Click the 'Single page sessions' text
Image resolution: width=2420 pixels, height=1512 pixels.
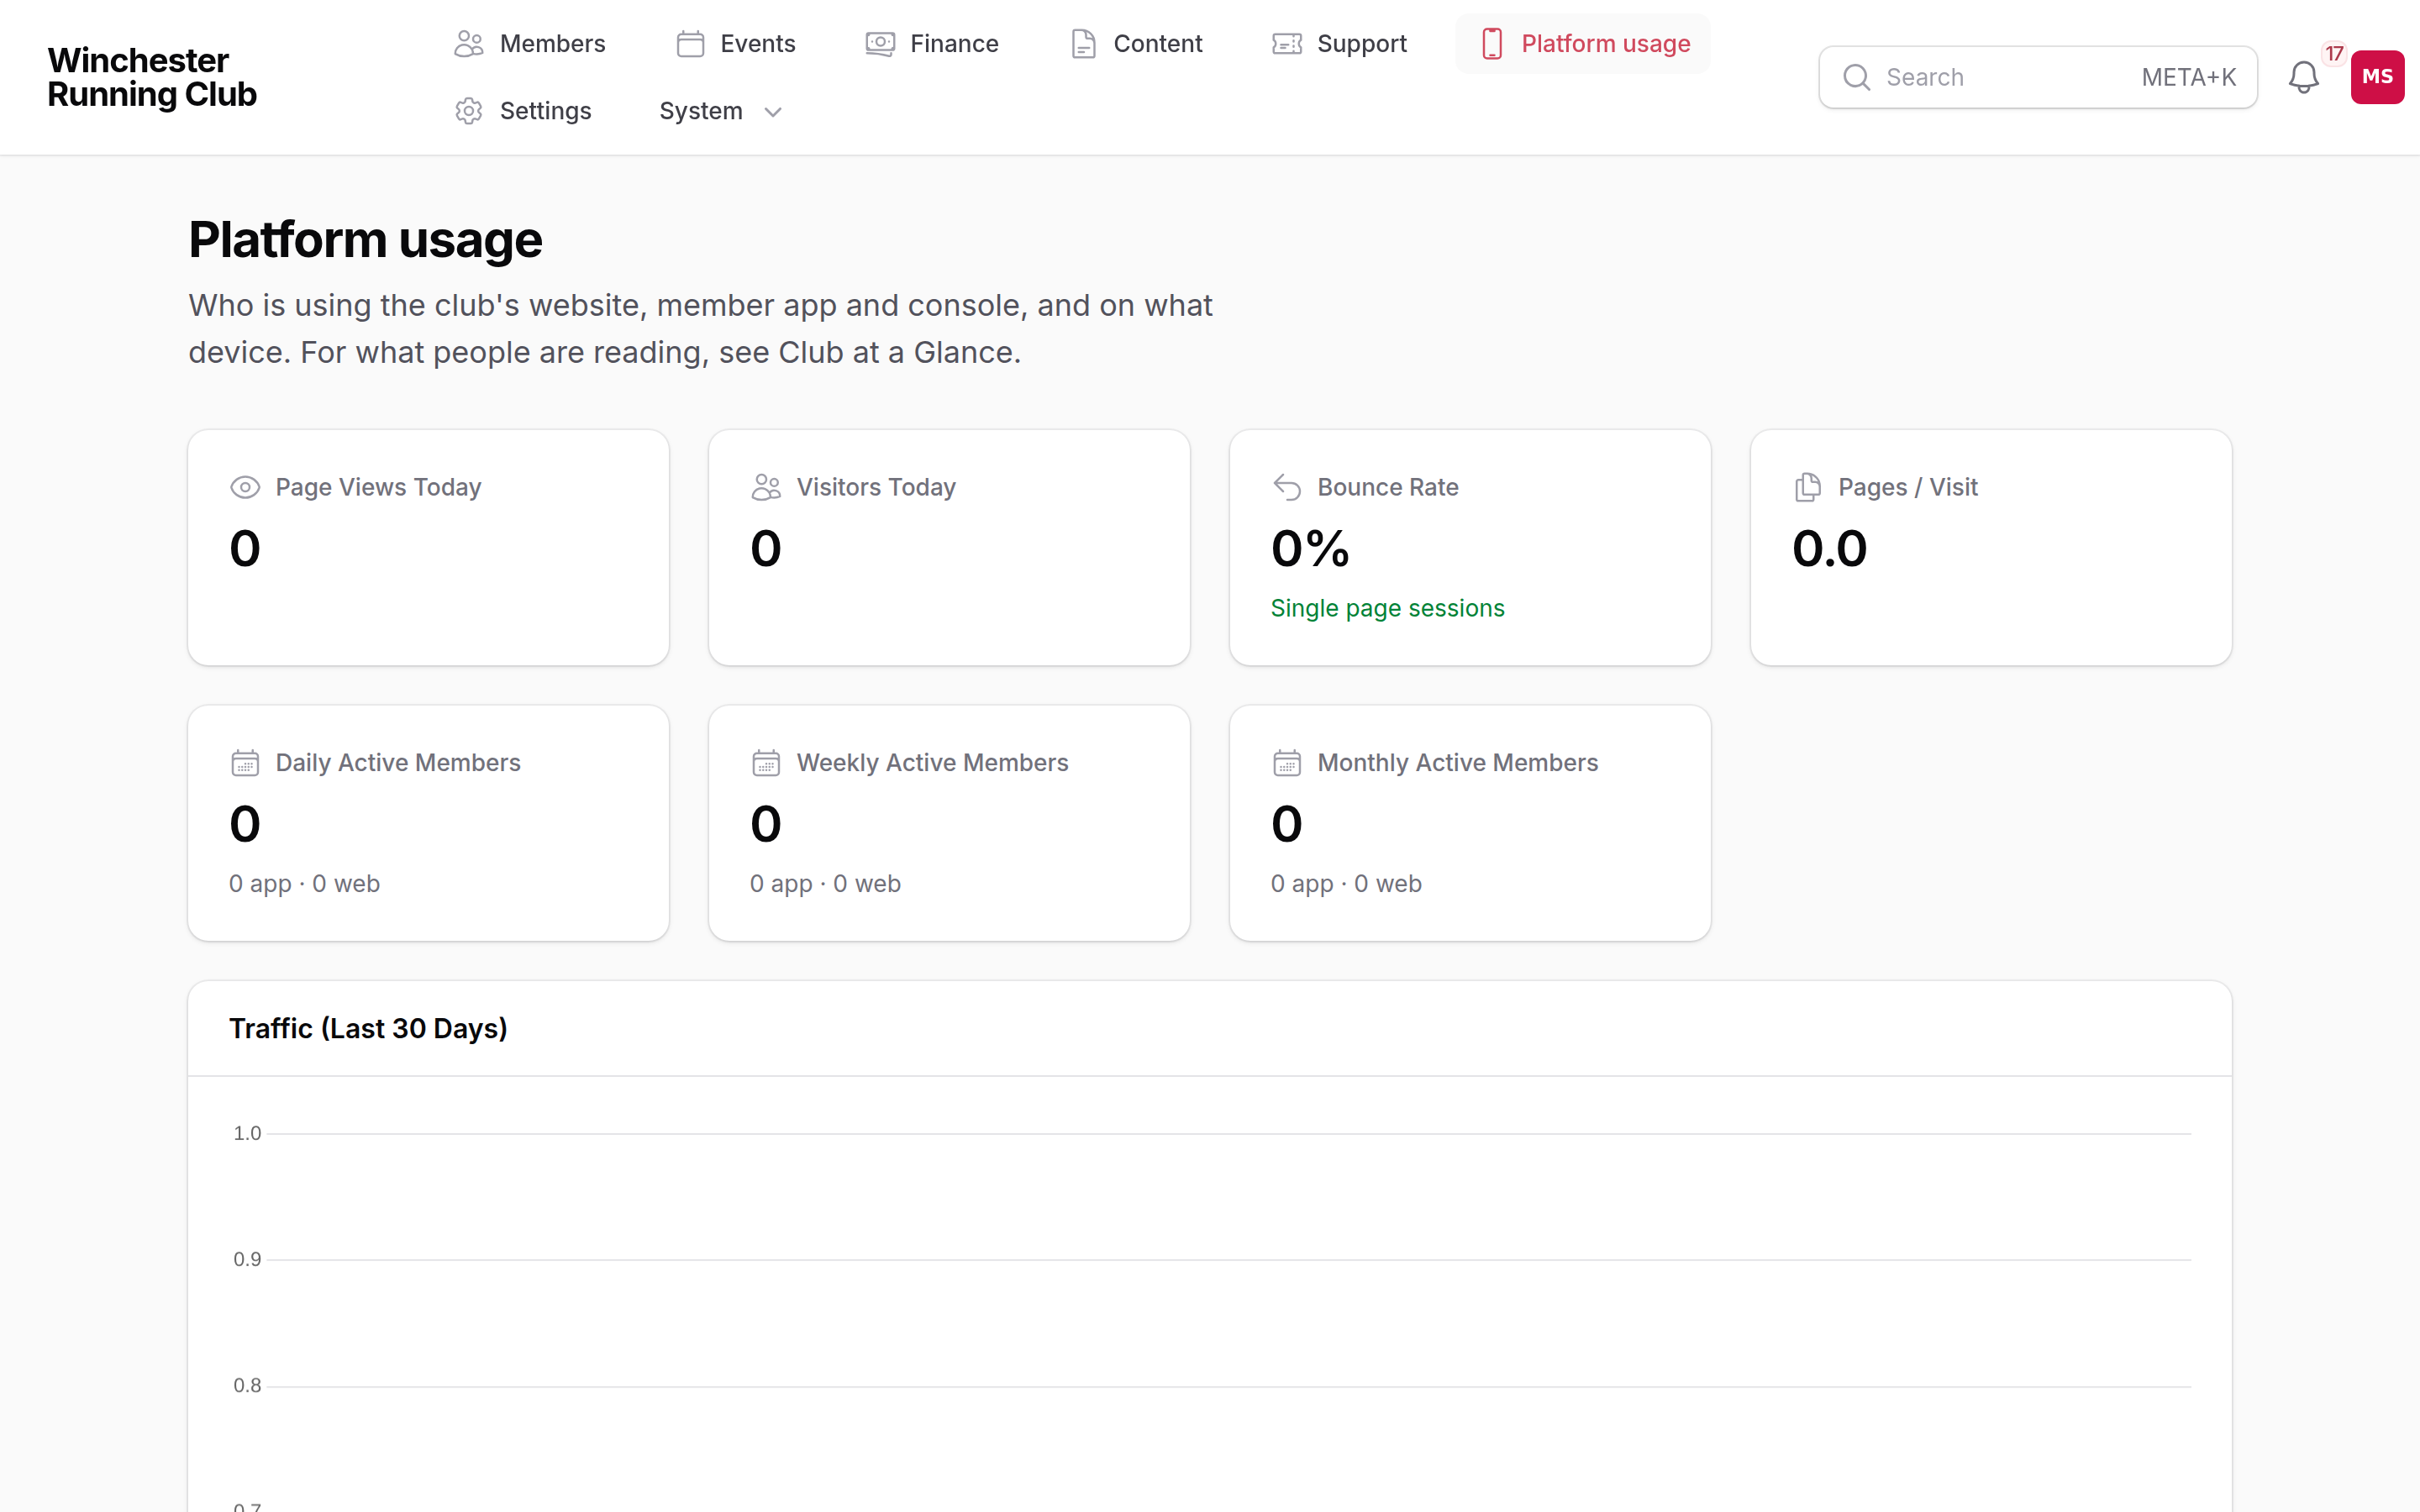click(1387, 608)
